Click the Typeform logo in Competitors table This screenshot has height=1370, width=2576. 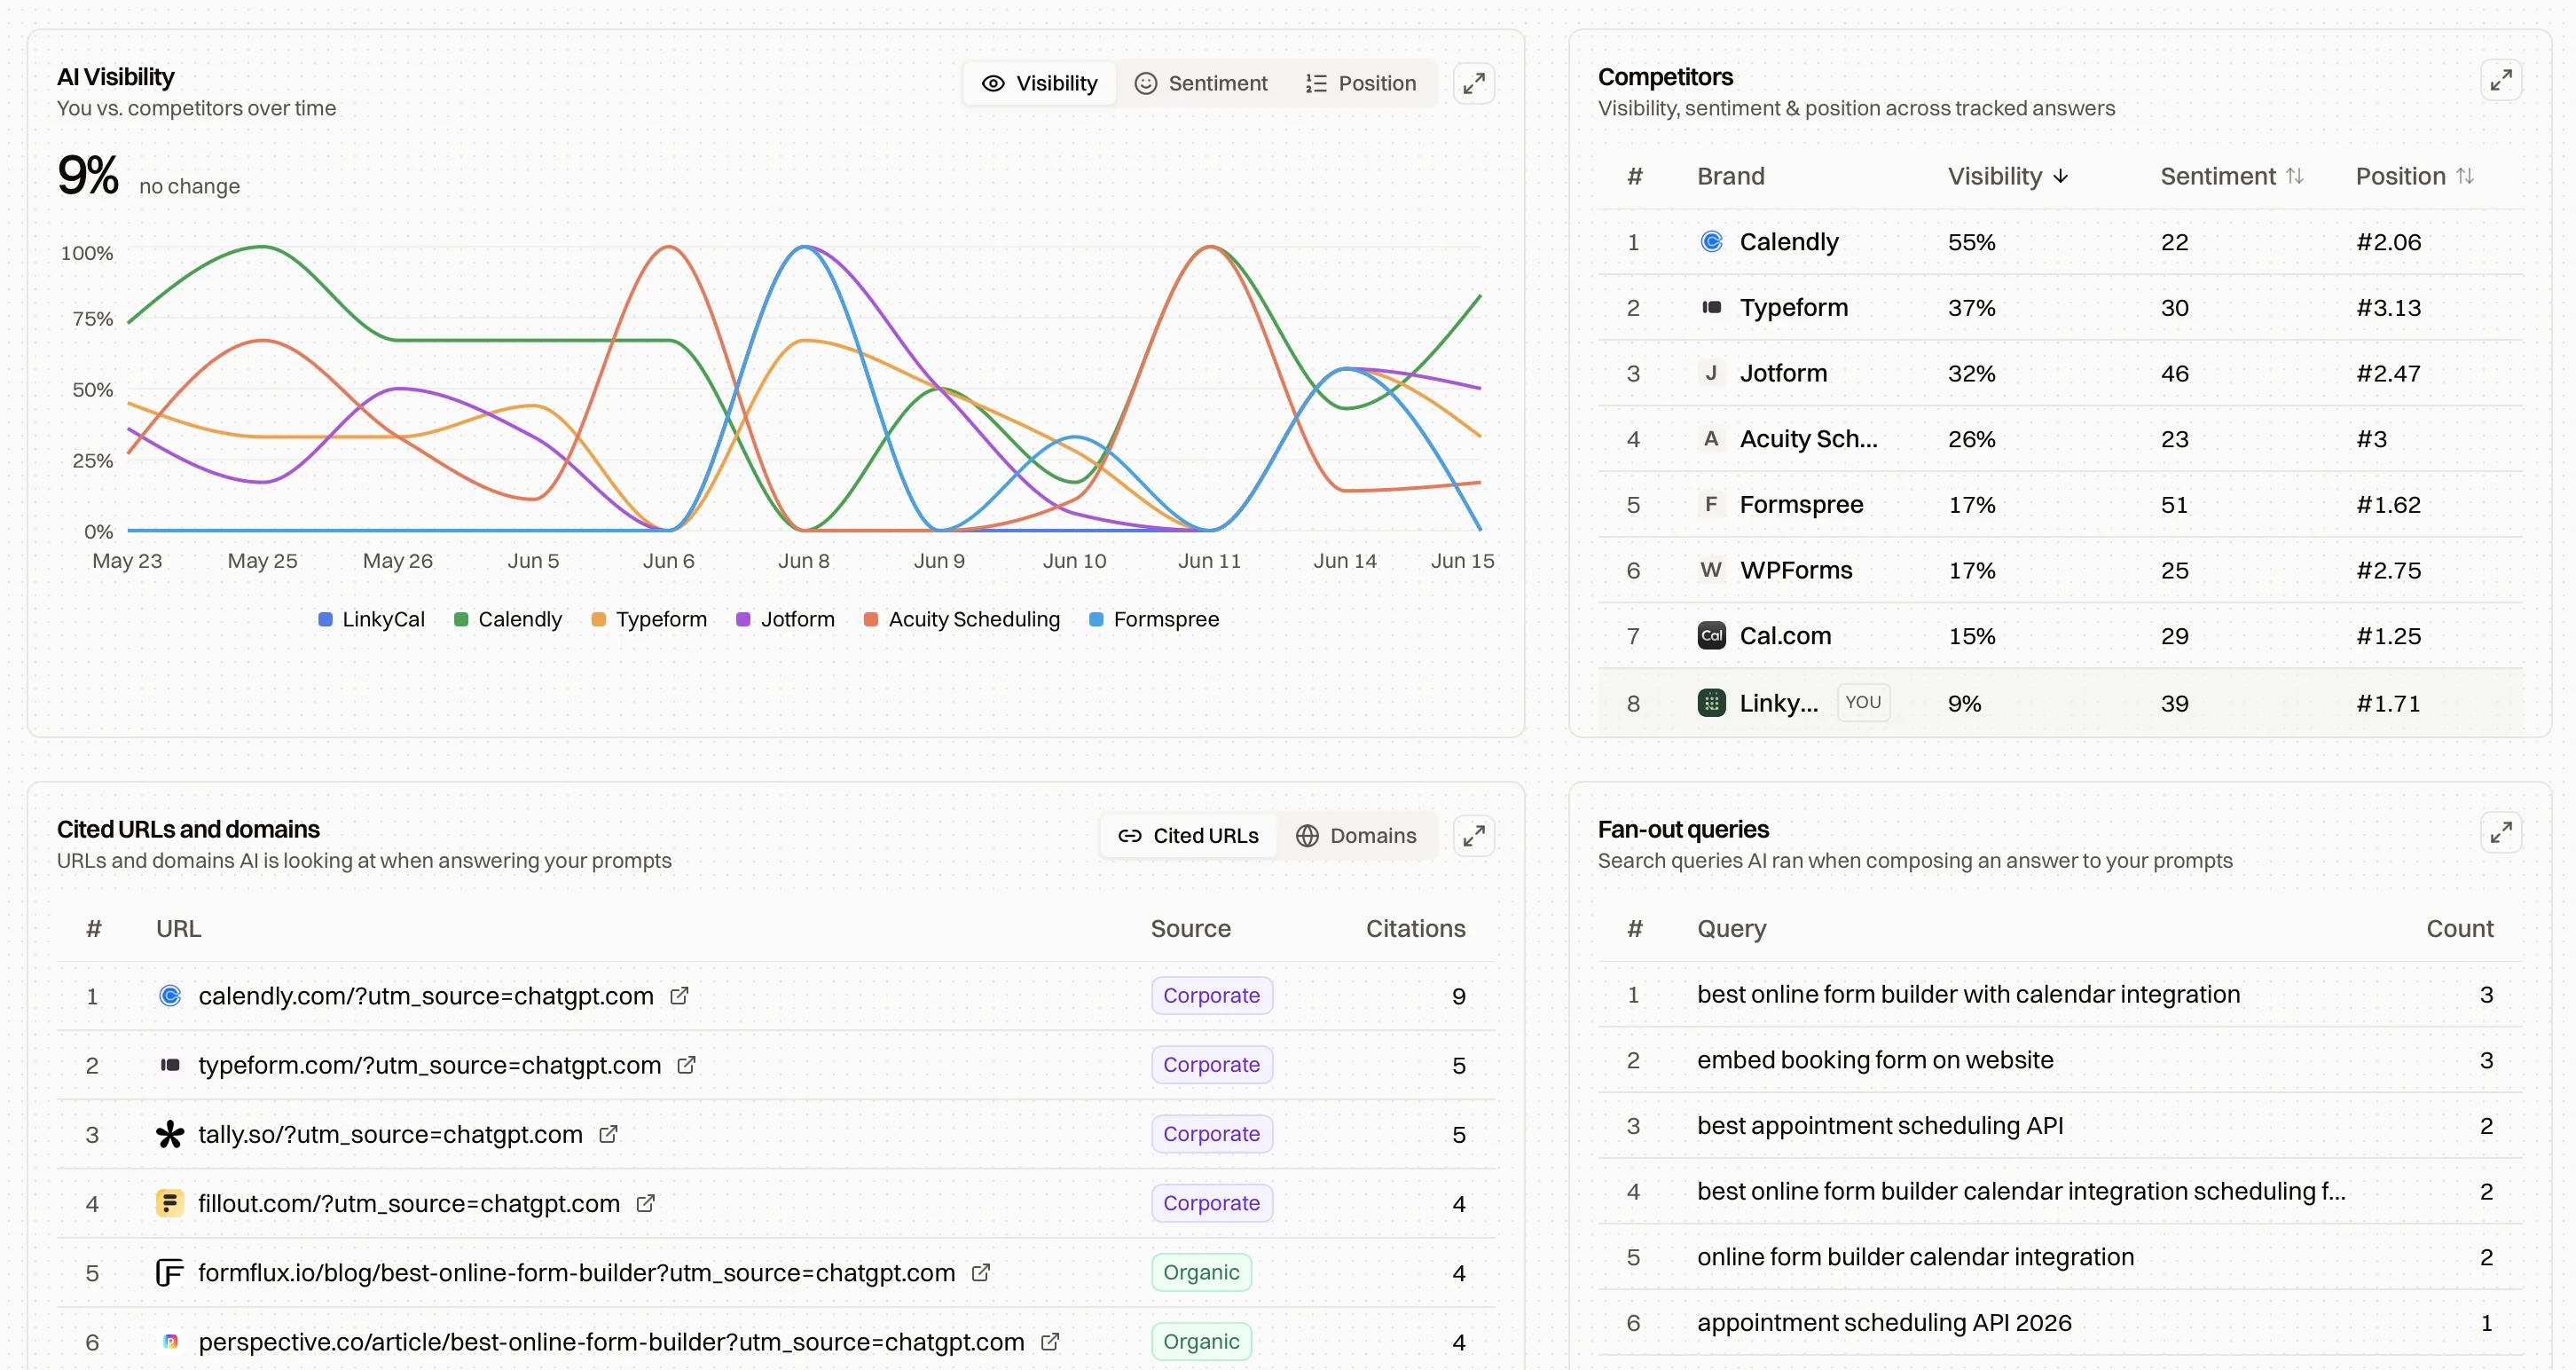pos(1711,307)
